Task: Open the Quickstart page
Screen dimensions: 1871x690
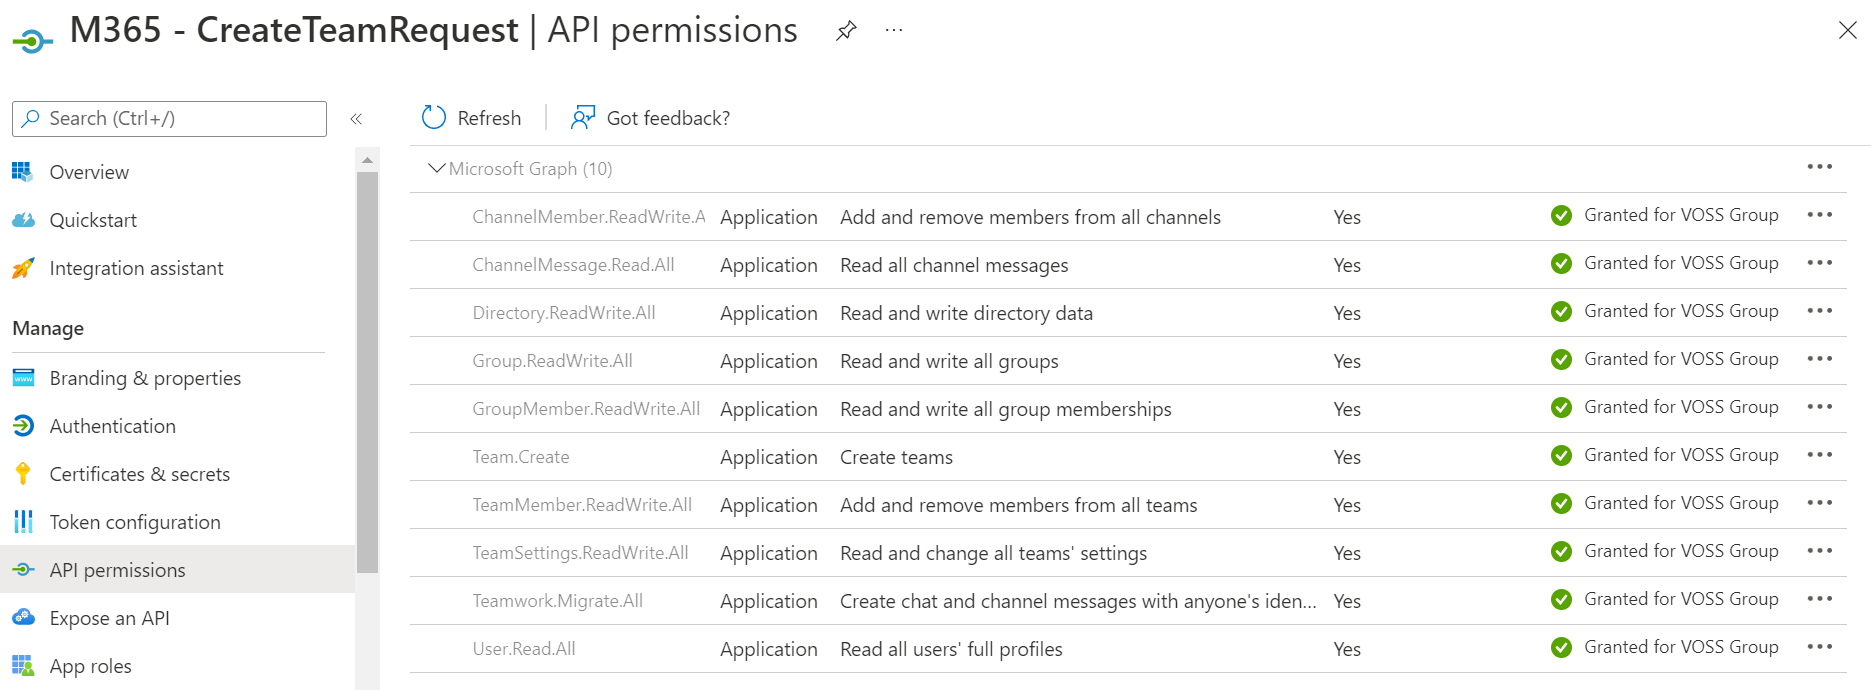Action: 93,220
